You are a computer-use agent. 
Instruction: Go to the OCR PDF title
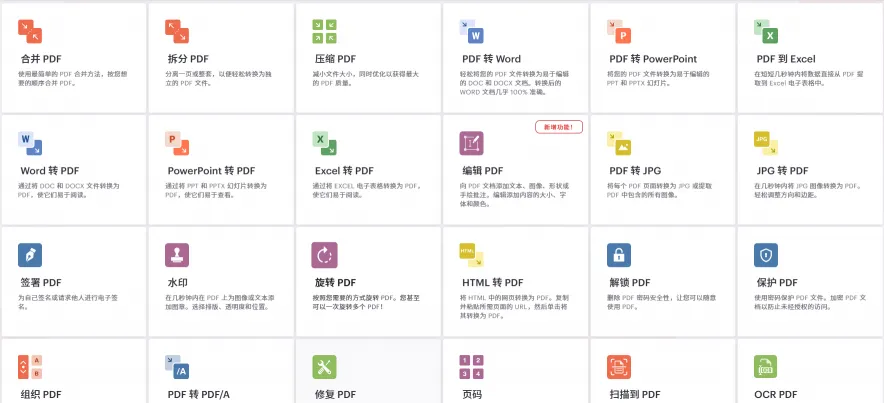coord(776,395)
